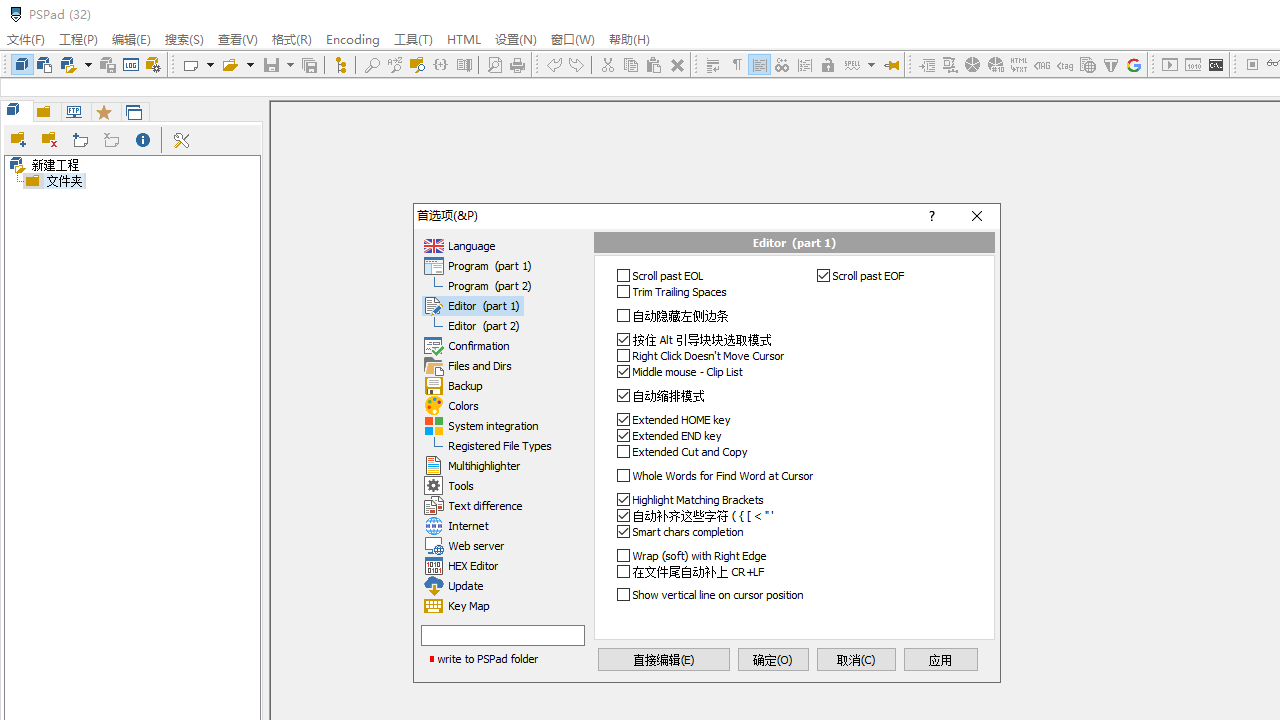Click the printer icon in the toolbar
The image size is (1280, 720).
[x=517, y=64]
